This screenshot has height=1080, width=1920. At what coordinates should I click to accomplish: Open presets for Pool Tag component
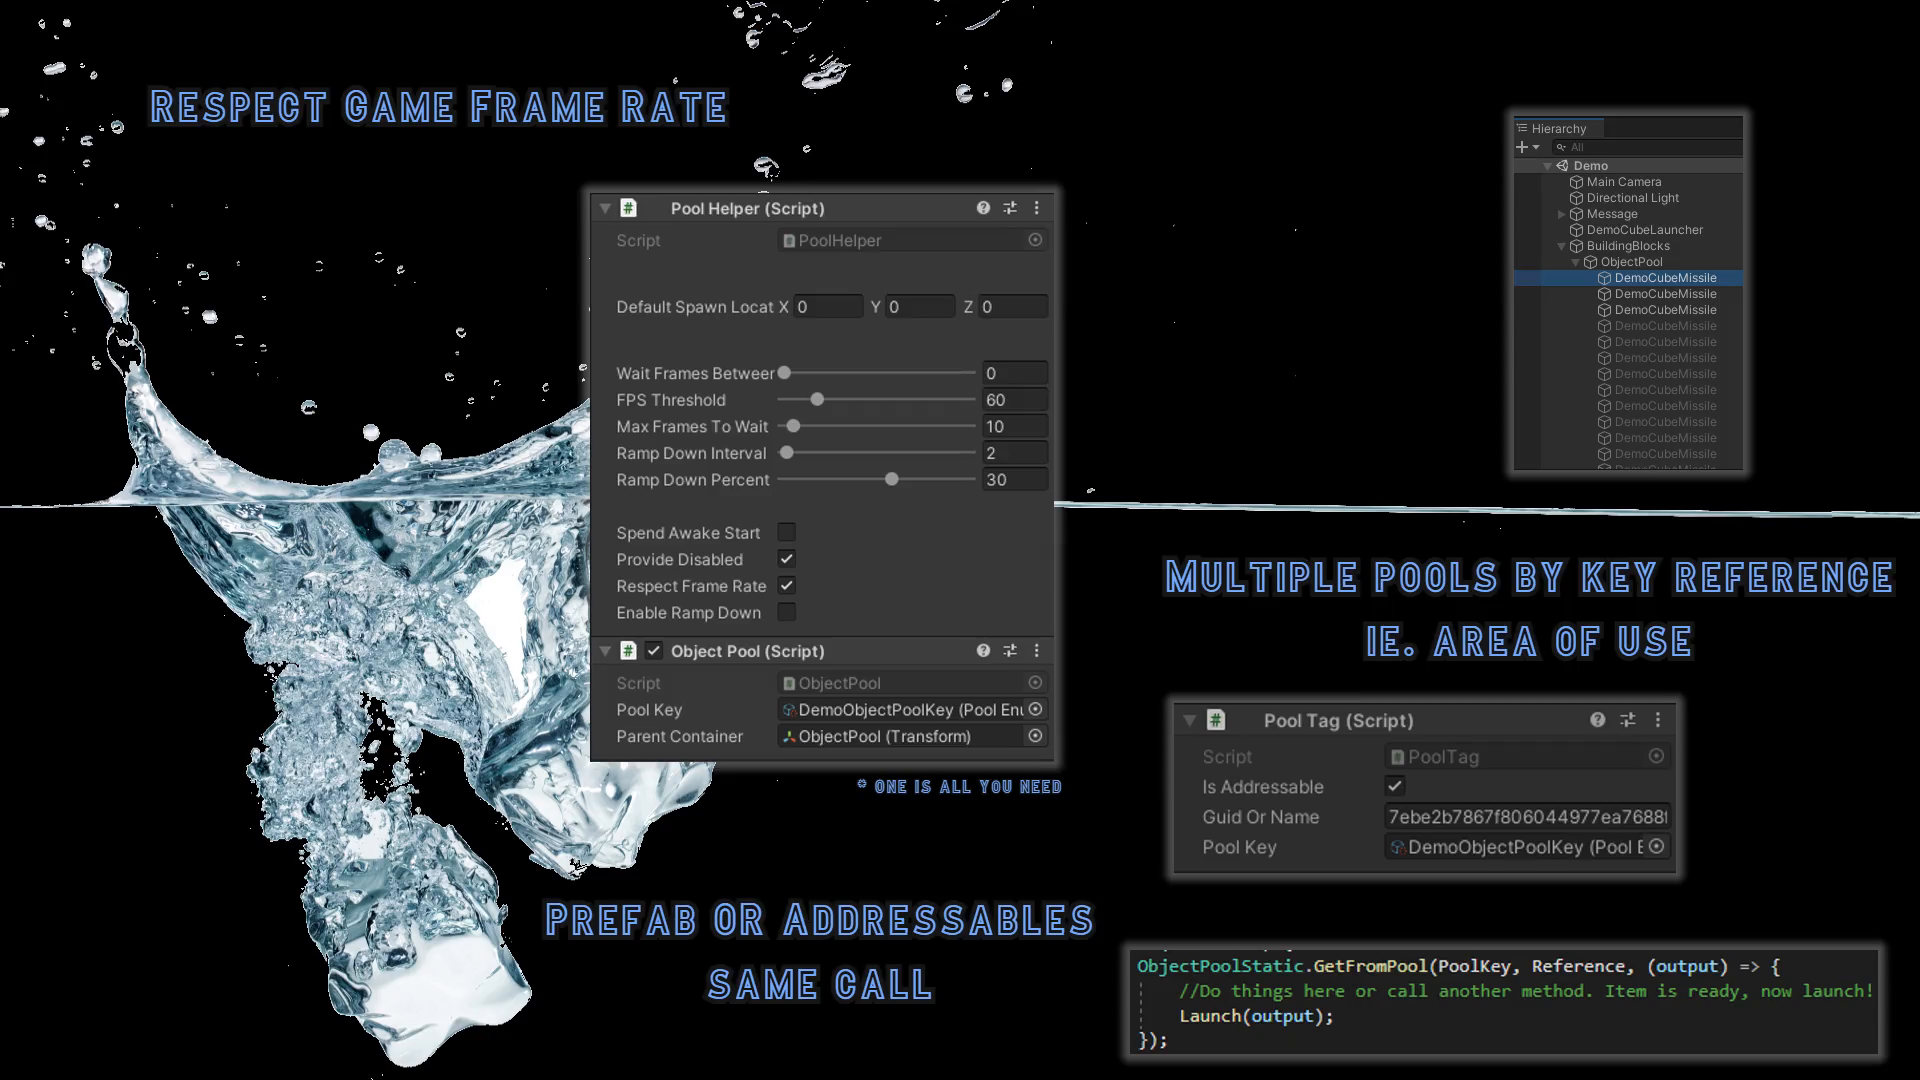(x=1628, y=720)
